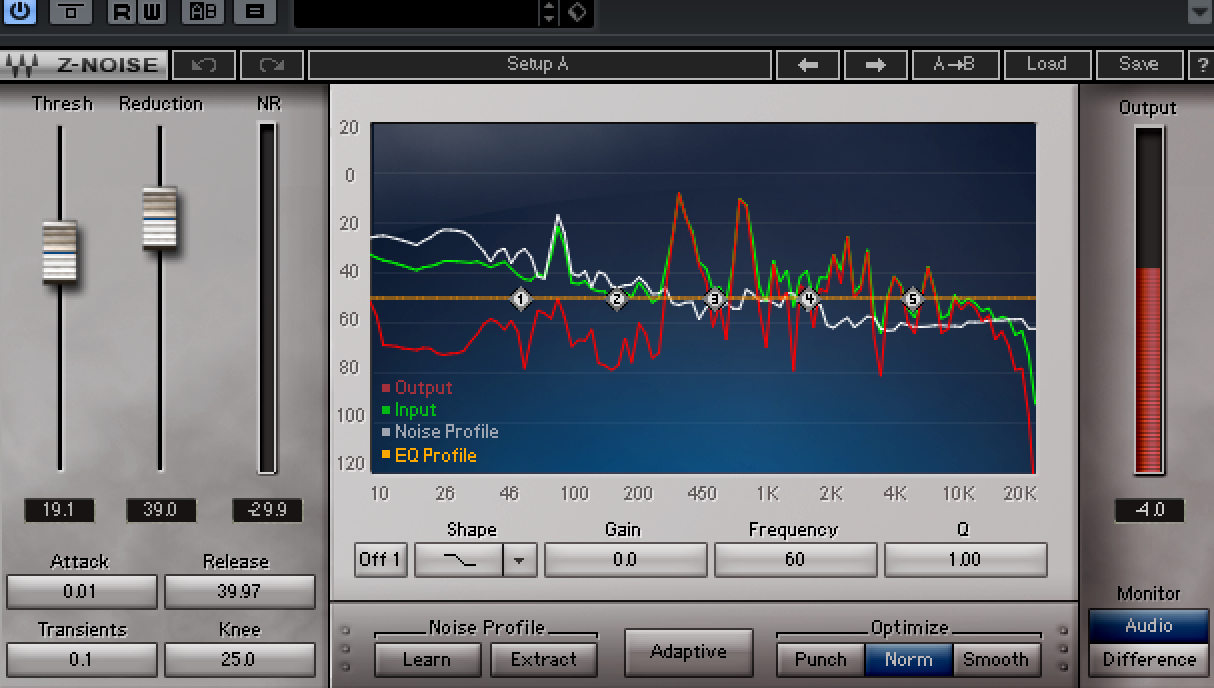The image size is (1214, 688).
Task: Click the Save button
Action: [1139, 65]
